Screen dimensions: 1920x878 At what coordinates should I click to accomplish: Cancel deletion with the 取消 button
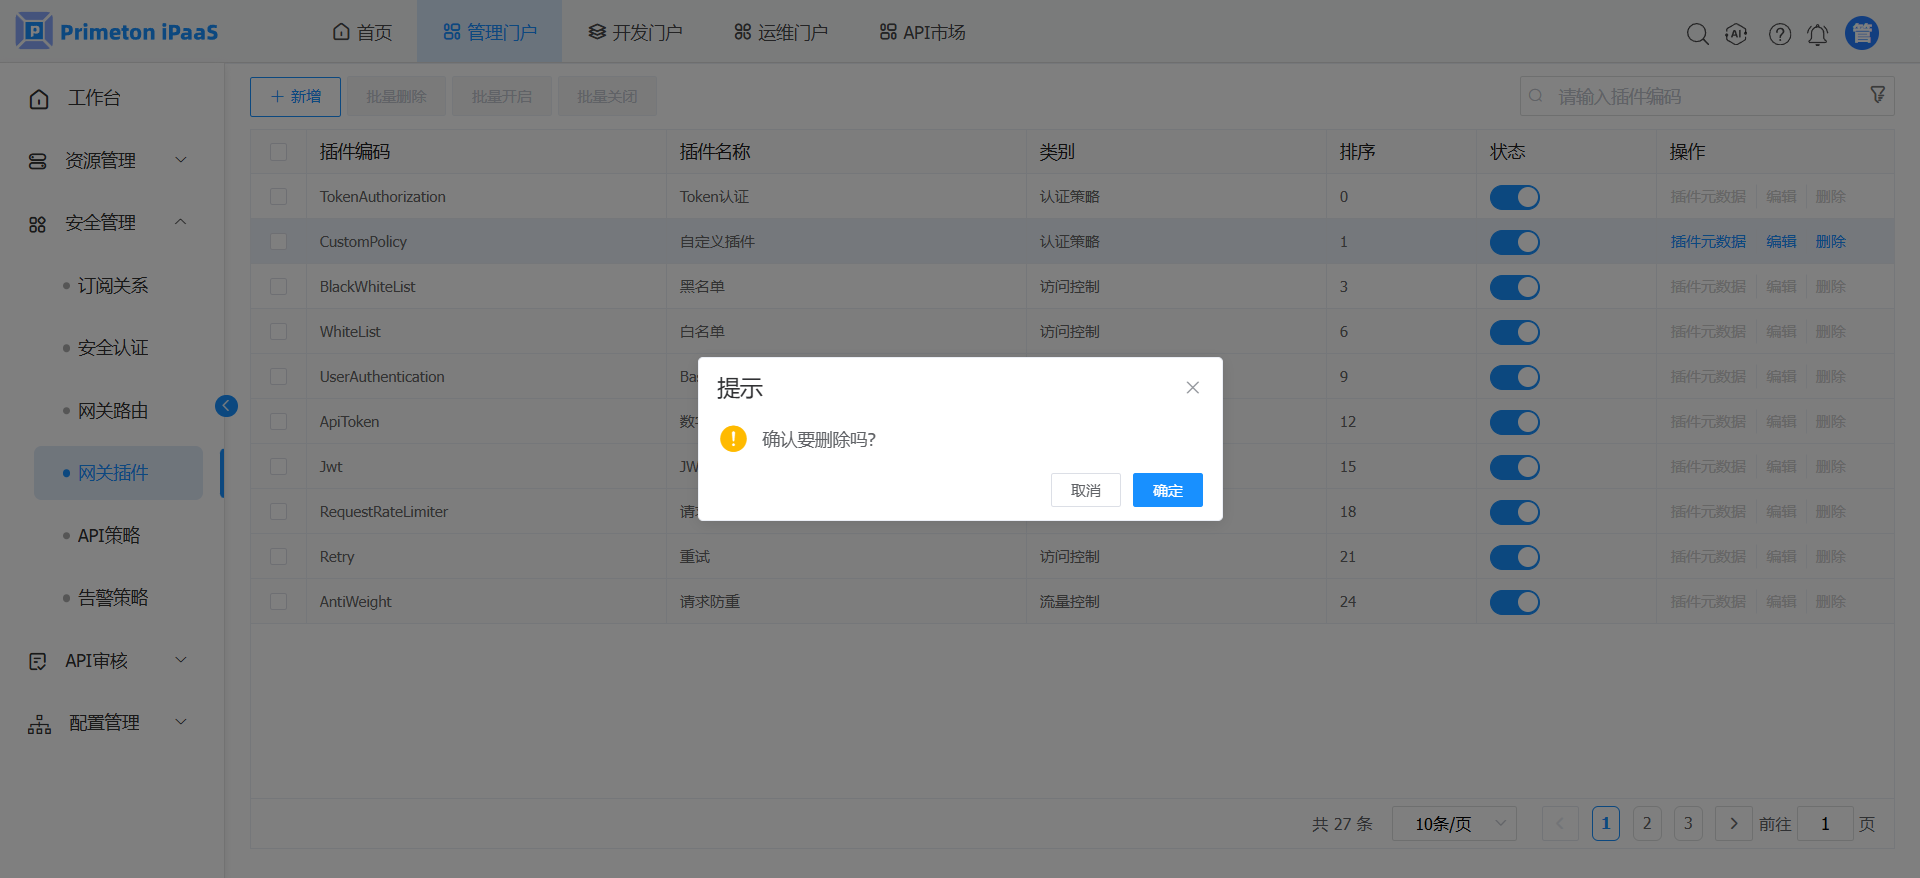1085,490
